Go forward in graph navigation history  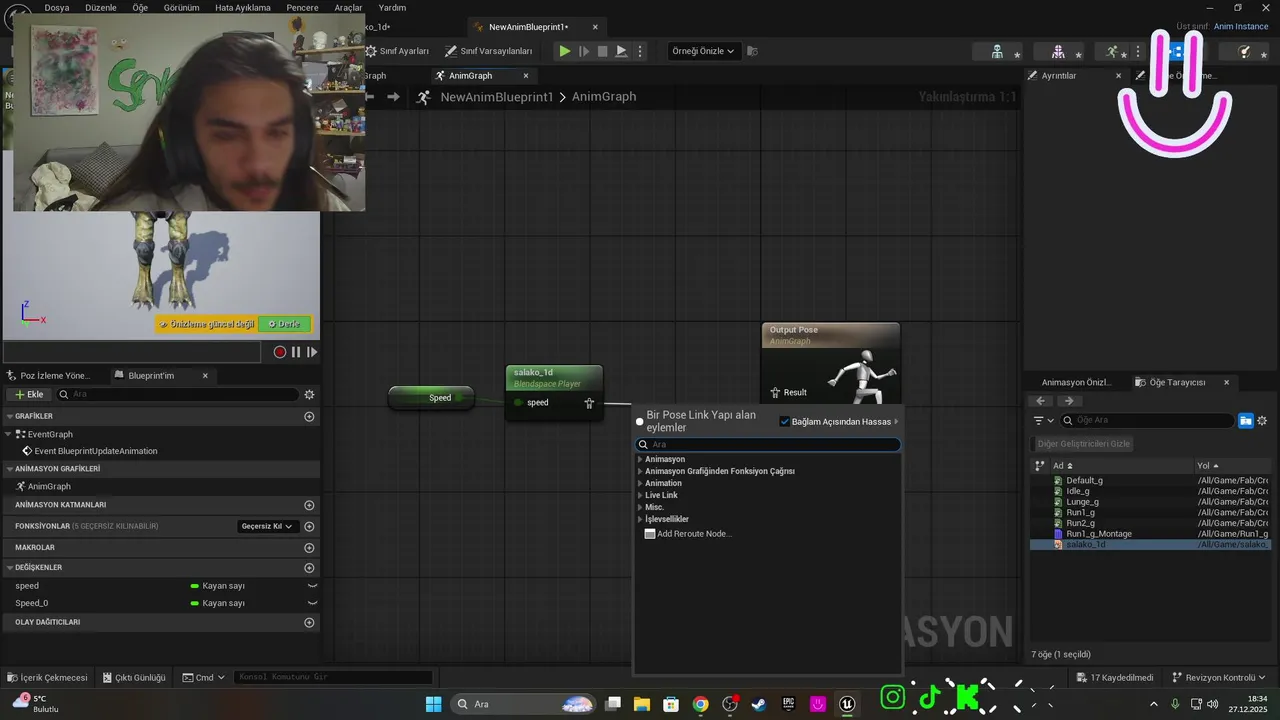pos(393,97)
